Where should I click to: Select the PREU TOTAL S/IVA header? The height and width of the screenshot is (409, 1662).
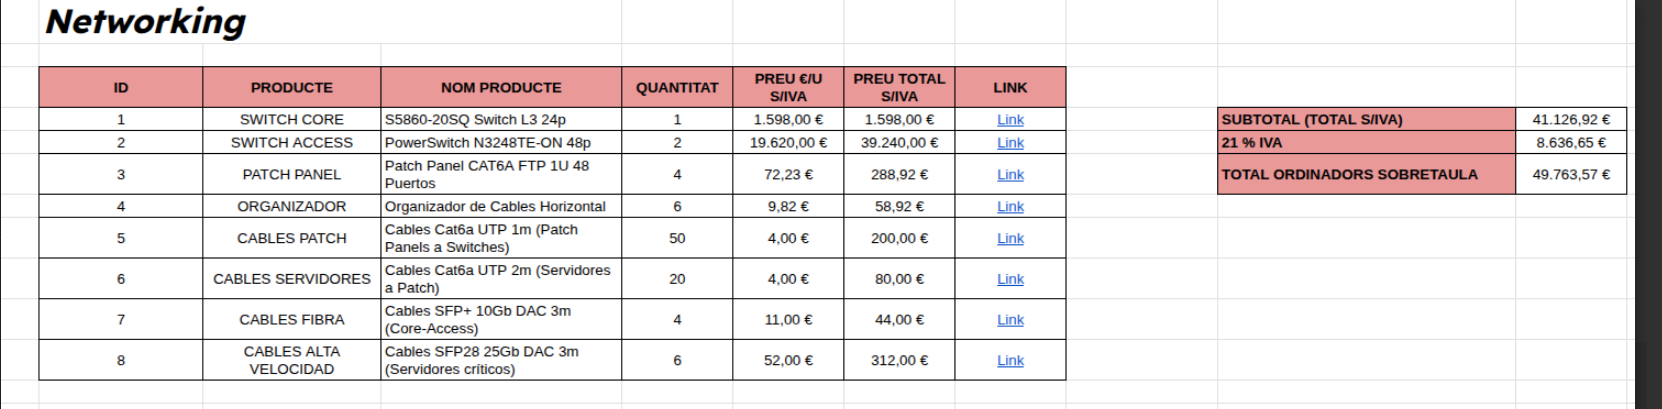pyautogui.click(x=899, y=88)
